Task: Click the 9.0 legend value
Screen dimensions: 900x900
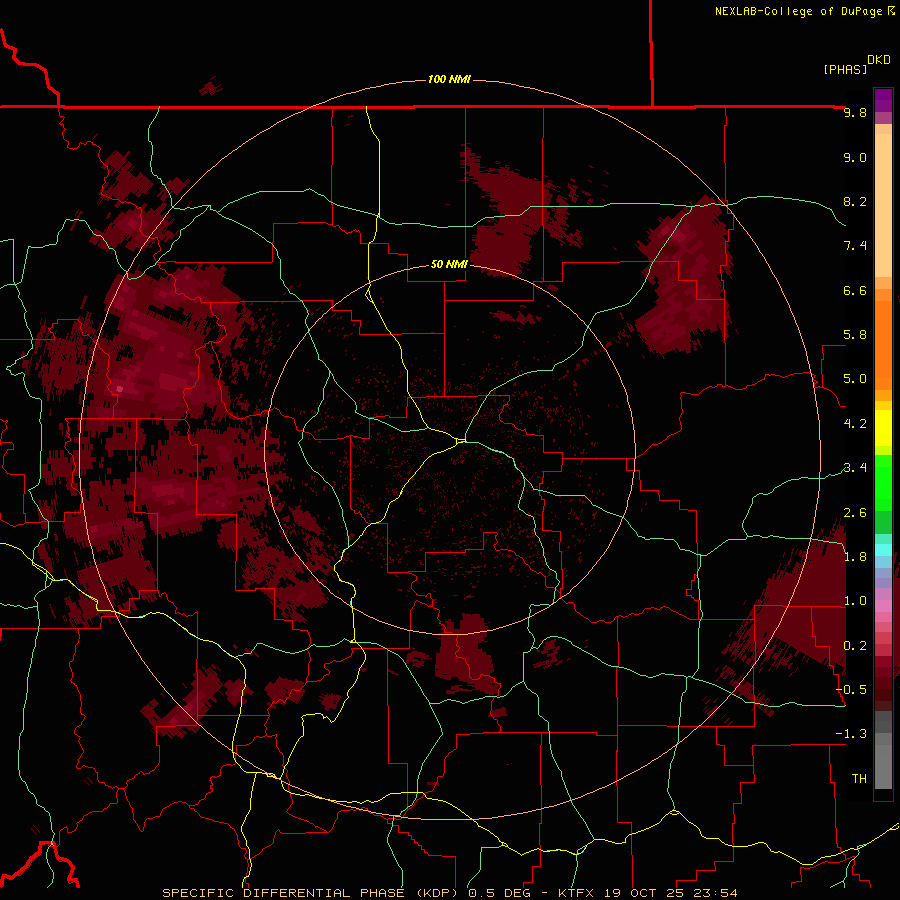Action: [x=855, y=157]
